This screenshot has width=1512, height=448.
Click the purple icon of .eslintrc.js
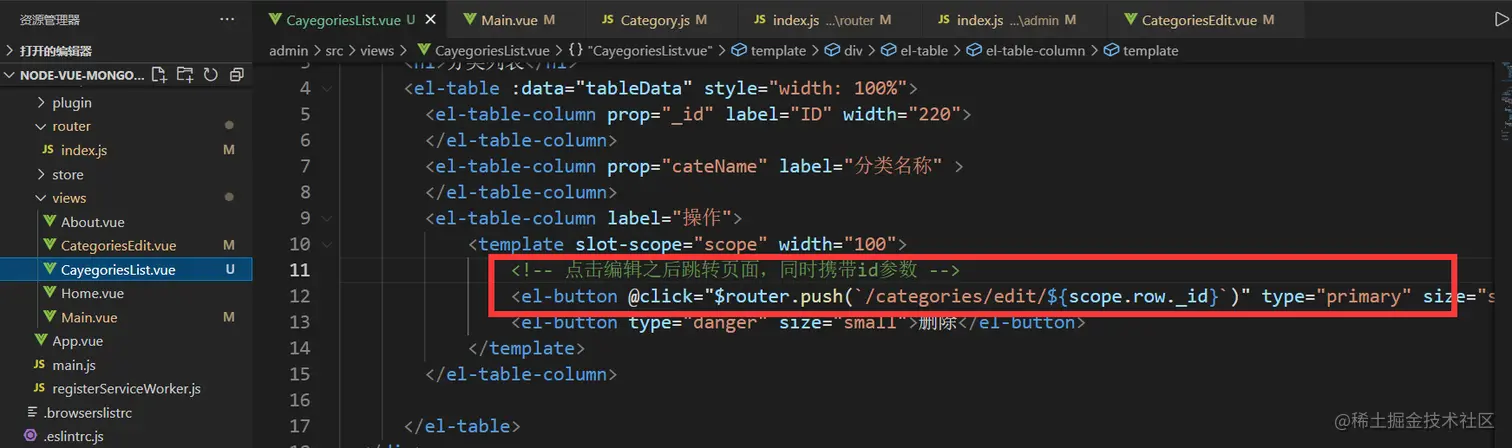30,436
